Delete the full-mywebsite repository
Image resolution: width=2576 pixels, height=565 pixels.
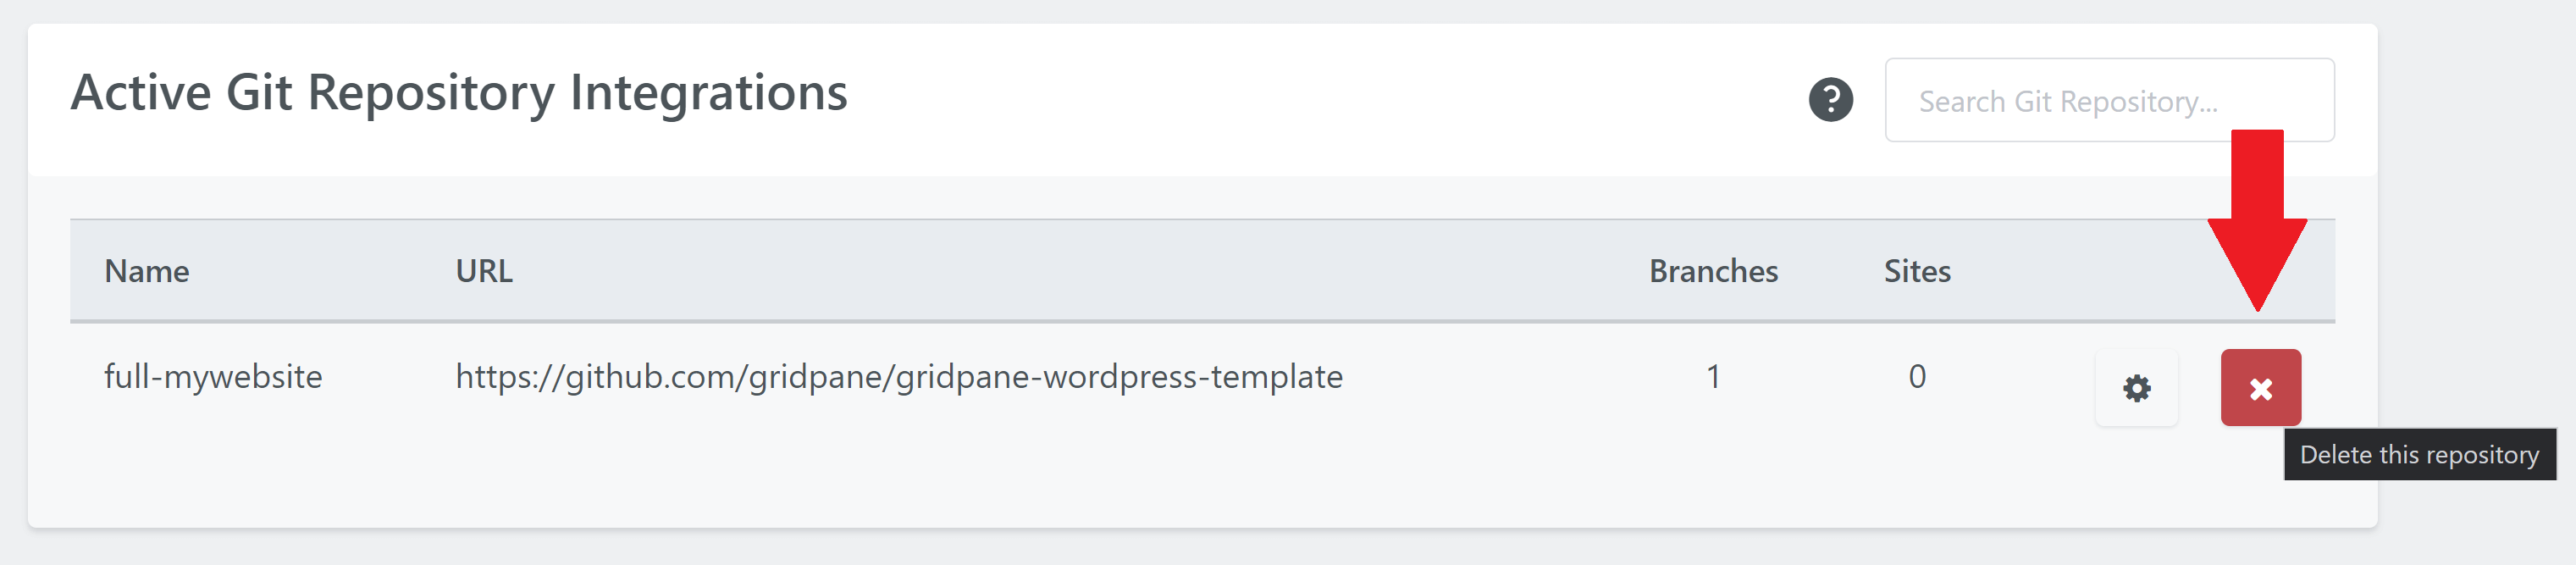pos(2260,388)
